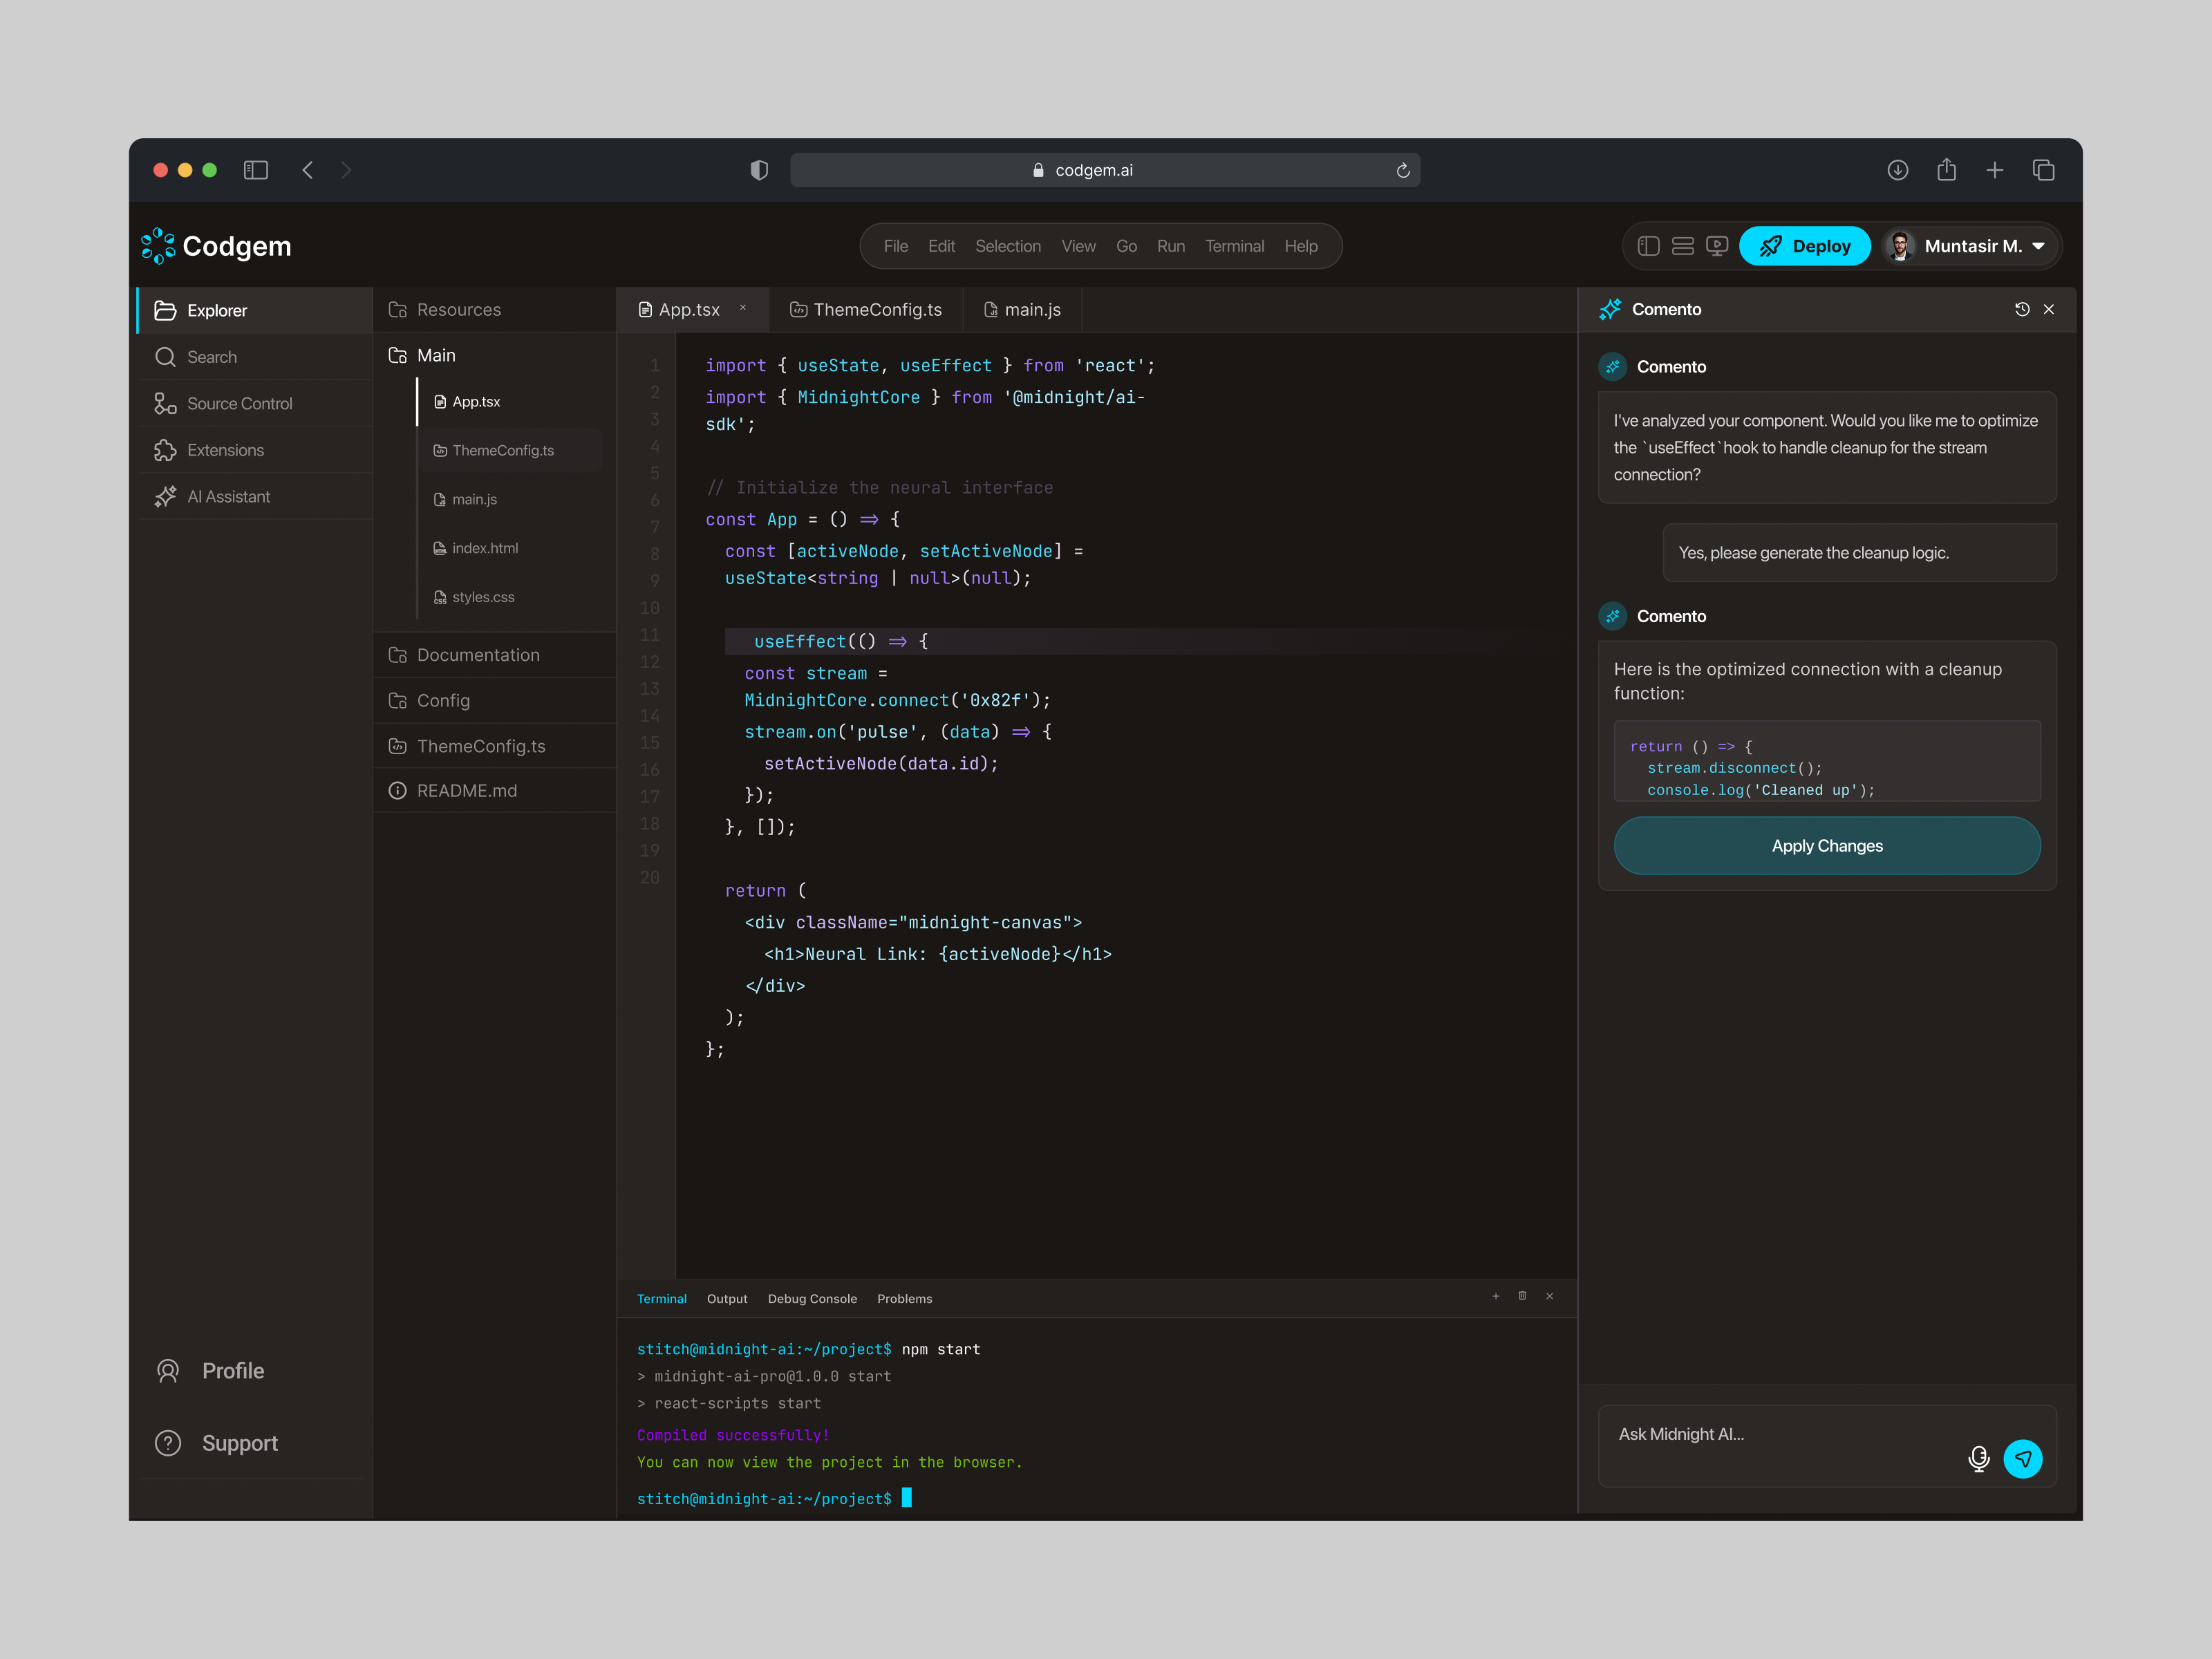Screen dimensions: 2212x1659
Task: Close the Comento panel
Action: (x=2049, y=309)
